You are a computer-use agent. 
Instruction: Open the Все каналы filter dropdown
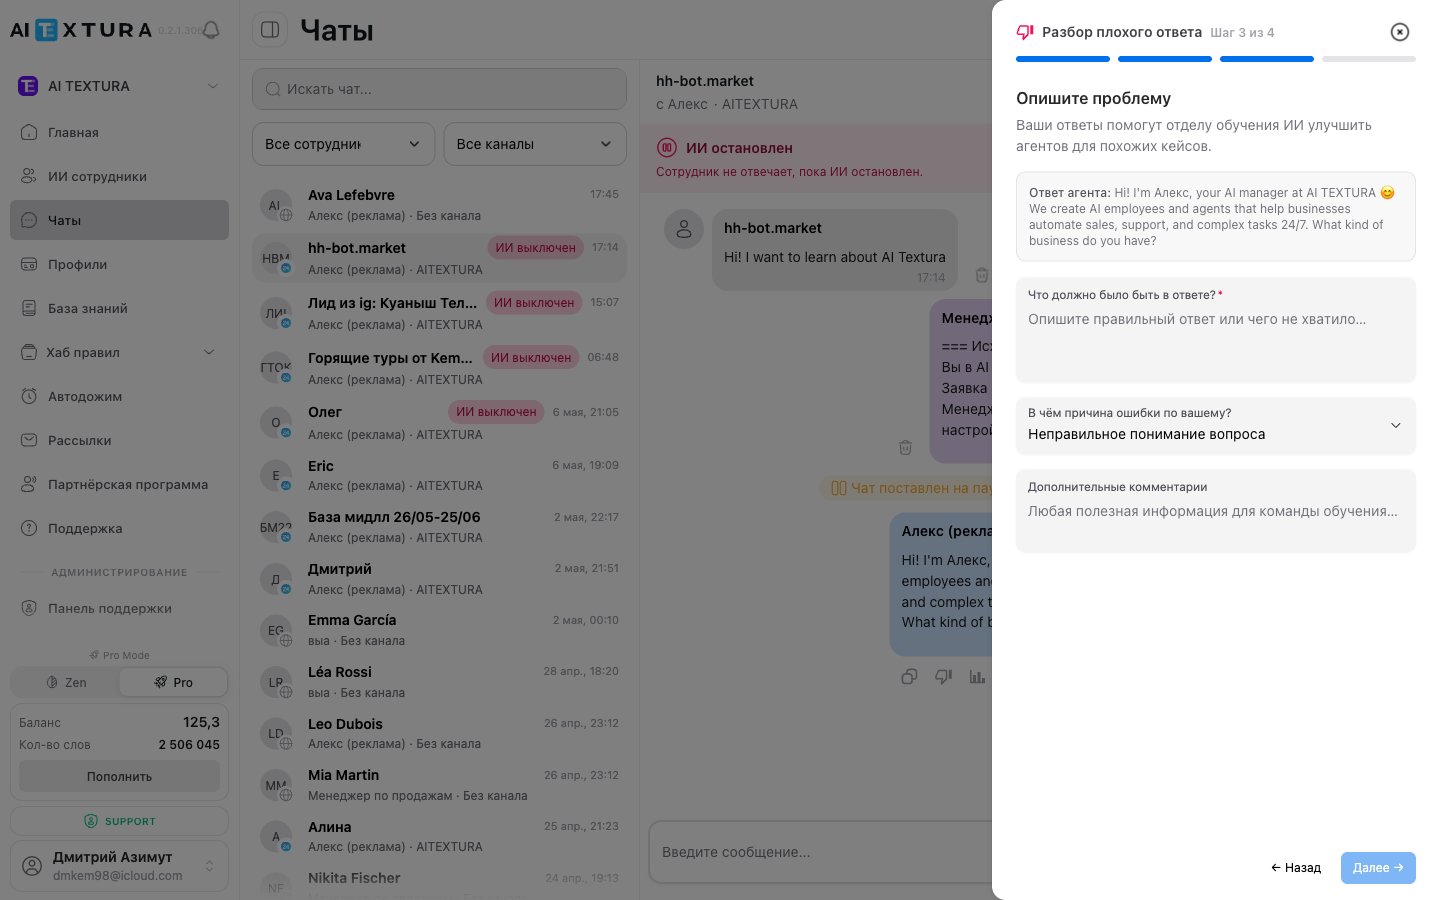[535, 144]
